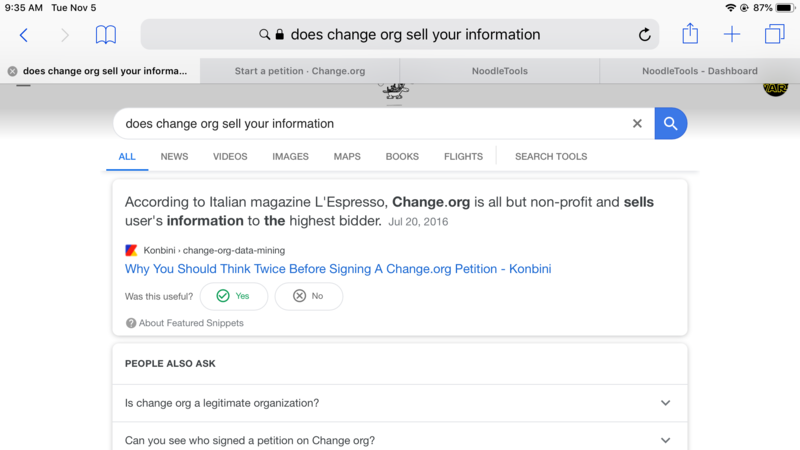The image size is (800, 450).
Task: Open the Konbini article link
Action: 338,269
